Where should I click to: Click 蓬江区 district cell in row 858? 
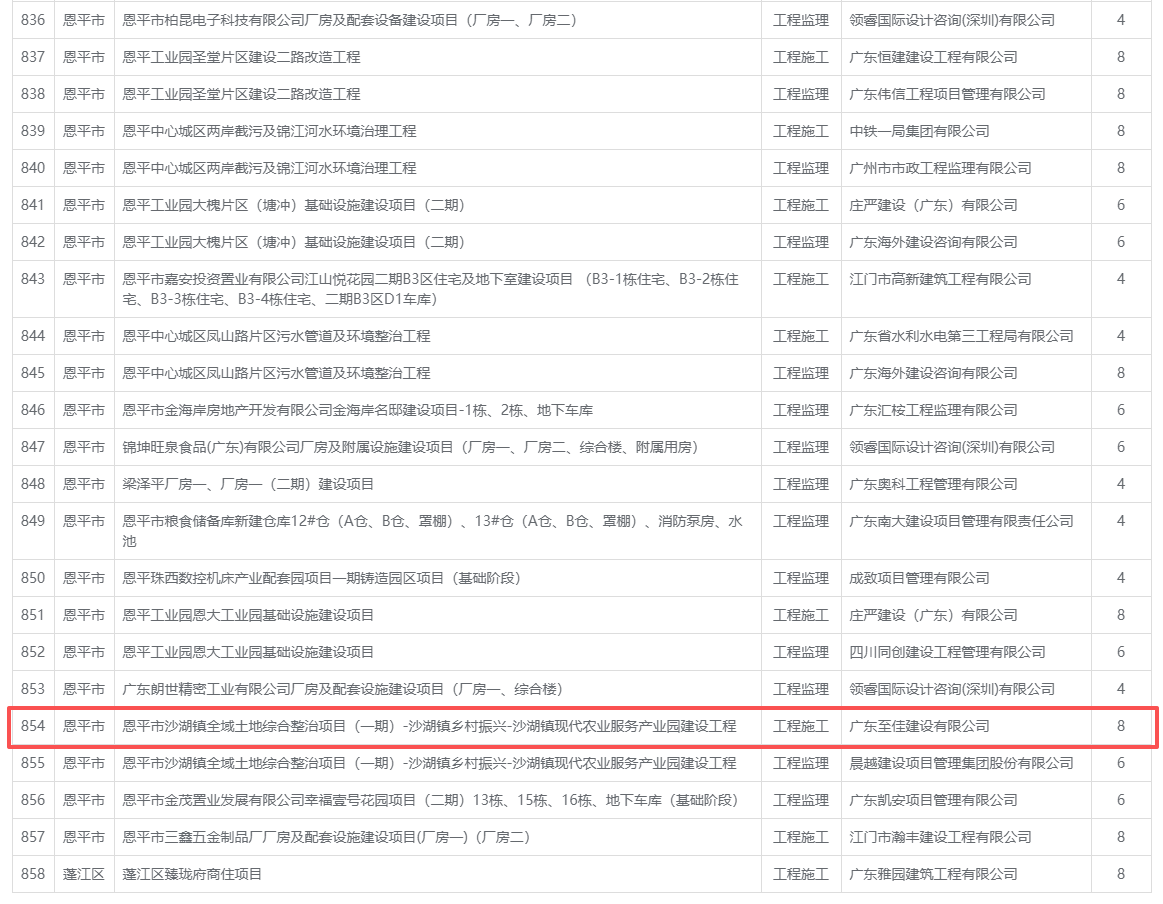84,876
